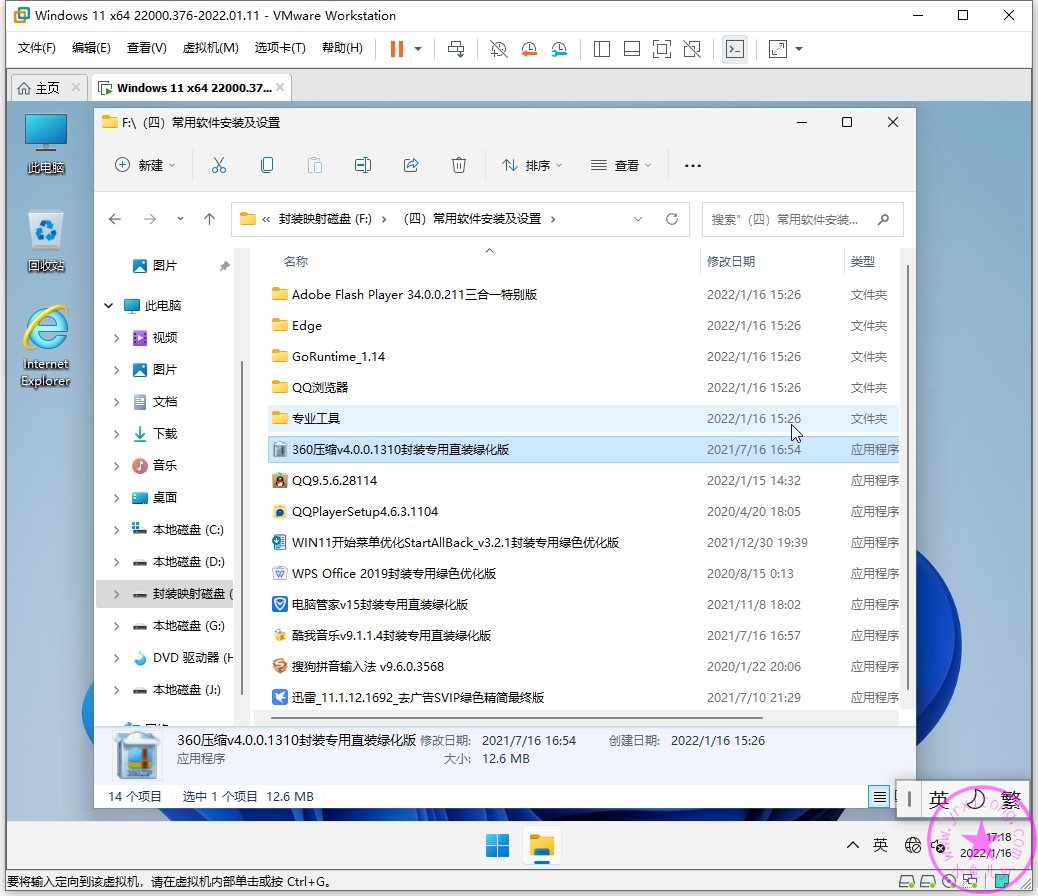Image resolution: width=1038 pixels, height=896 pixels.
Task: Sort by the 名称 column header
Action: (x=296, y=262)
